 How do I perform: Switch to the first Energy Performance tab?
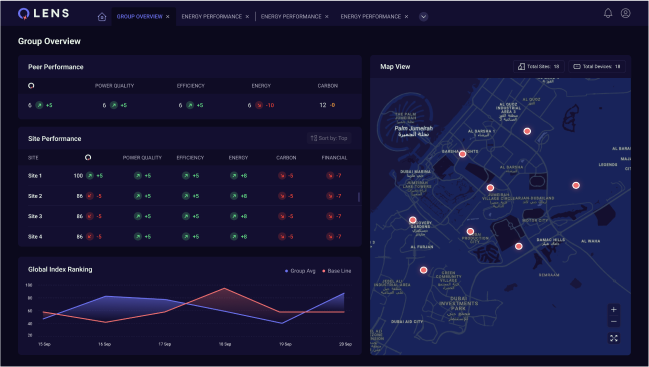point(212,17)
